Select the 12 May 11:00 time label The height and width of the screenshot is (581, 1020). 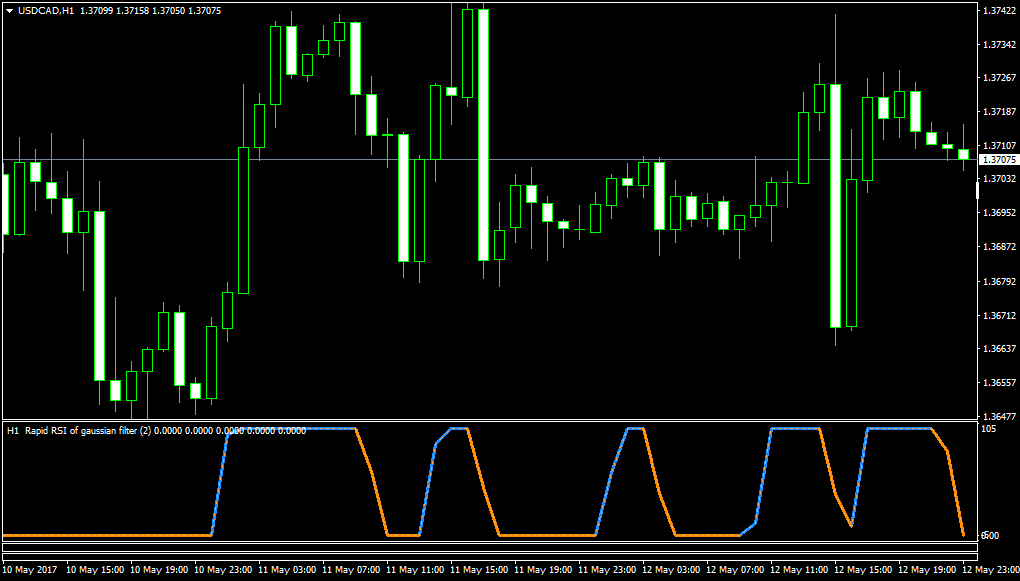coord(799,569)
